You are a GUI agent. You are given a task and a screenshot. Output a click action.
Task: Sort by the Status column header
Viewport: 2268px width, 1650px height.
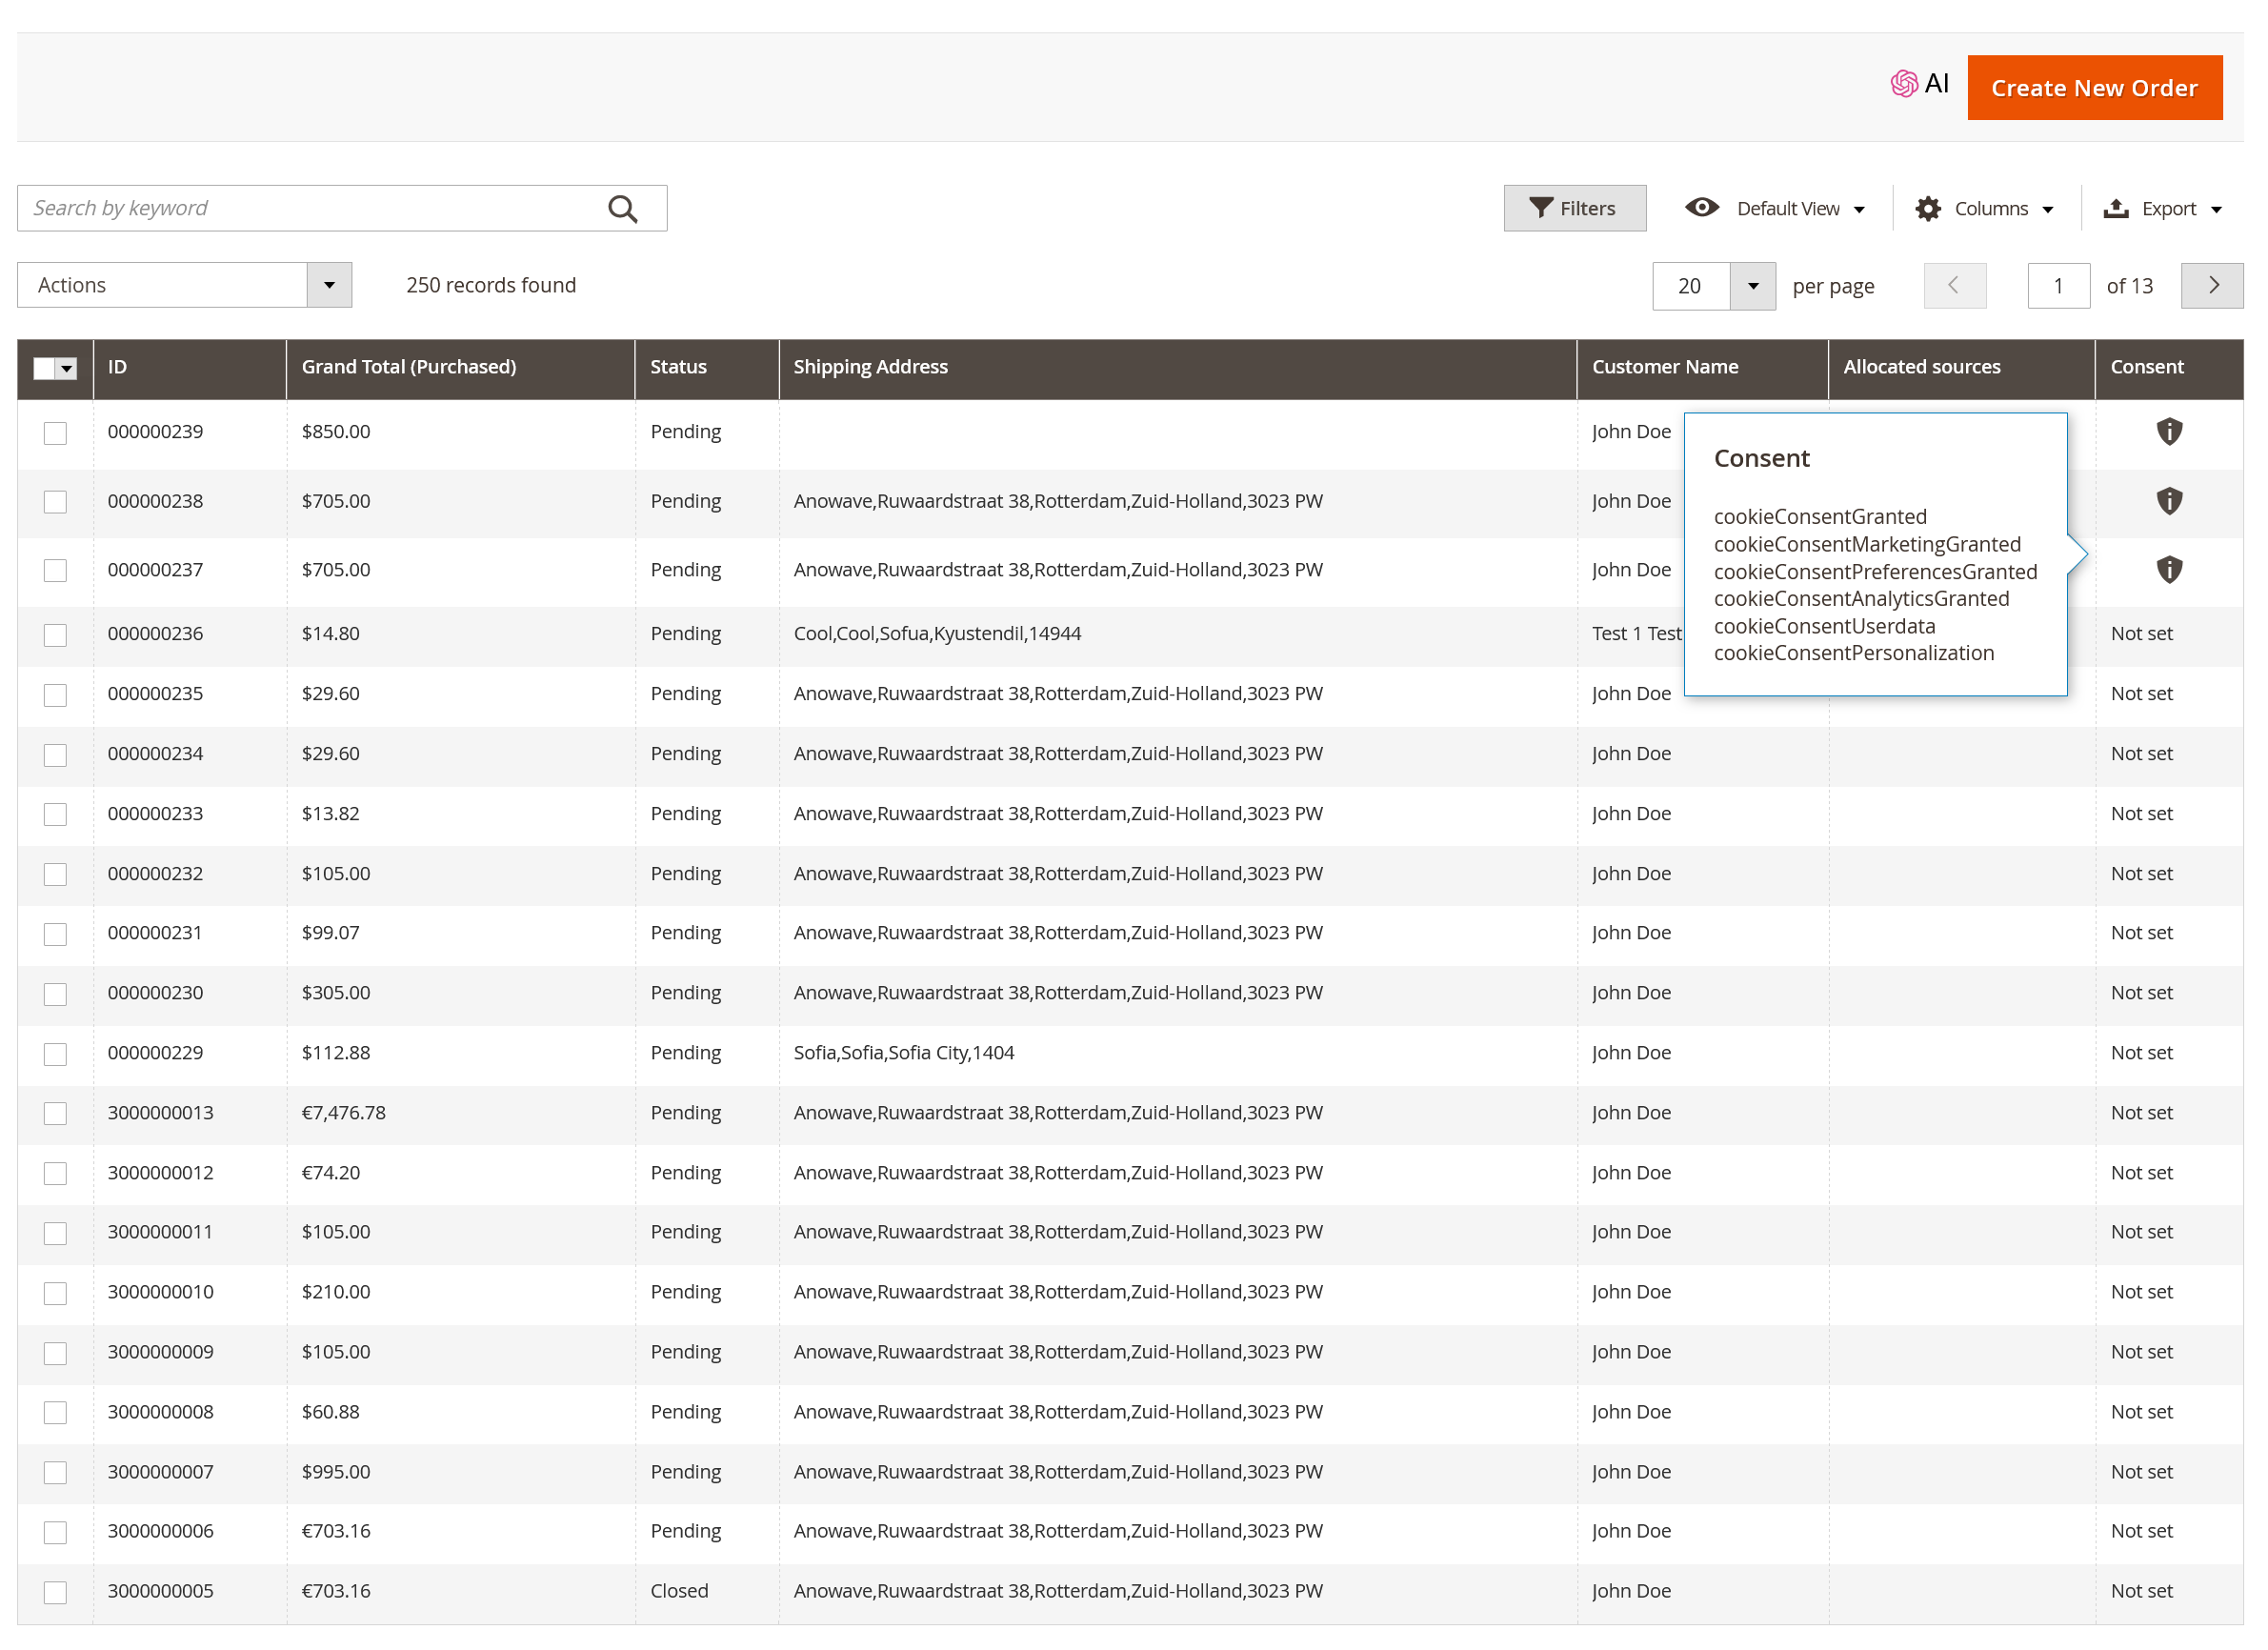707,367
